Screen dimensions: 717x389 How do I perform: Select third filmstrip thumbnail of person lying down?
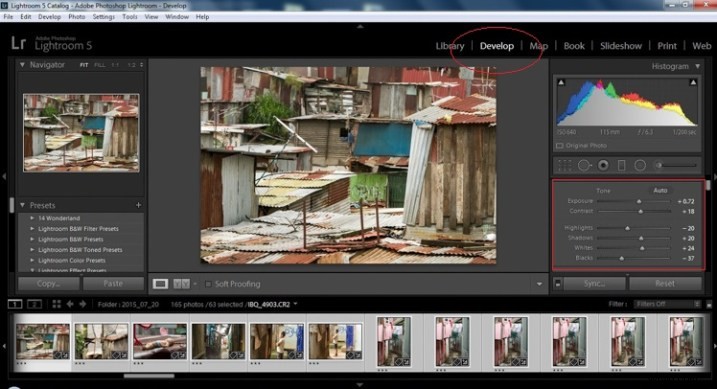[x=160, y=341]
